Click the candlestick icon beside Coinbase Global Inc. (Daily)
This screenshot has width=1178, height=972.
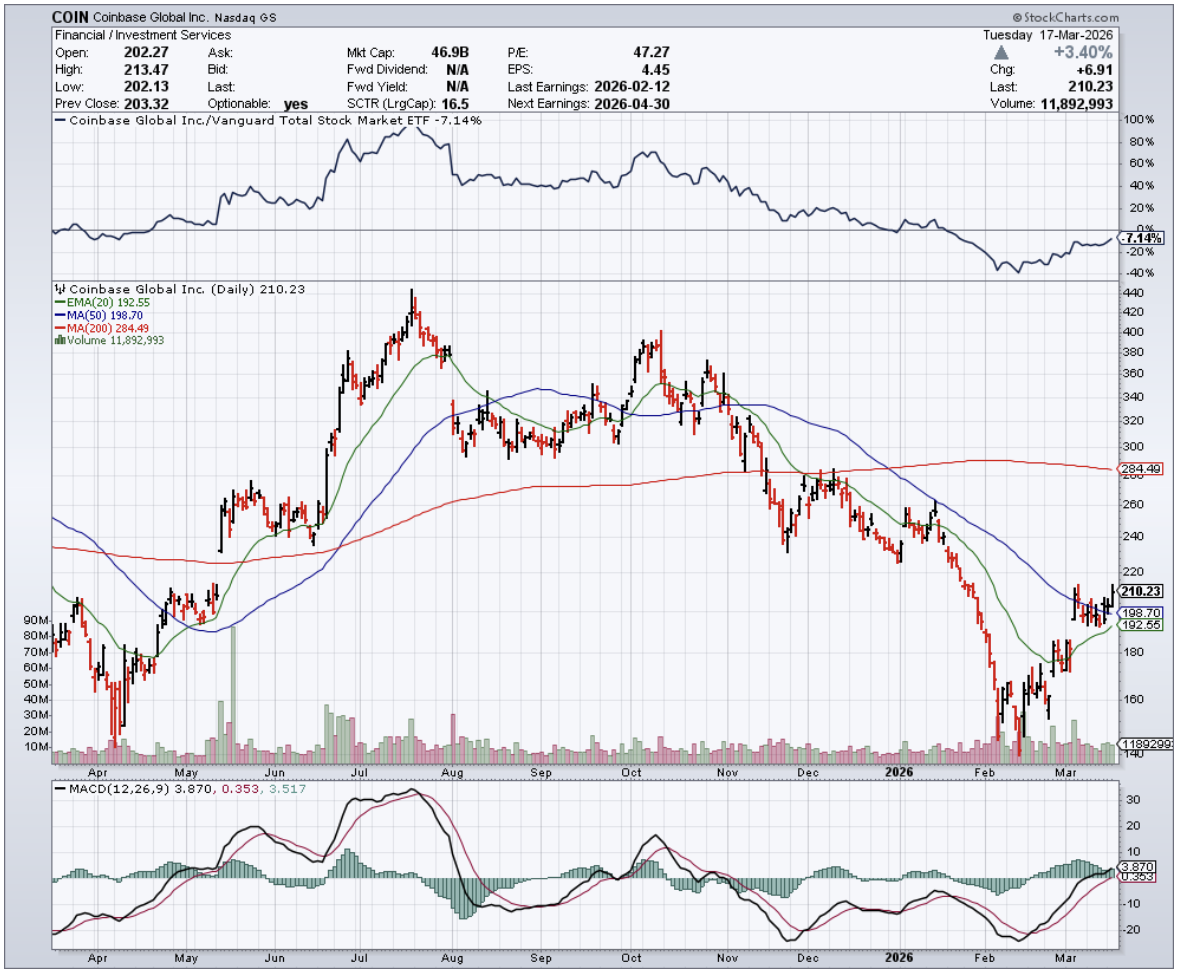[60, 289]
